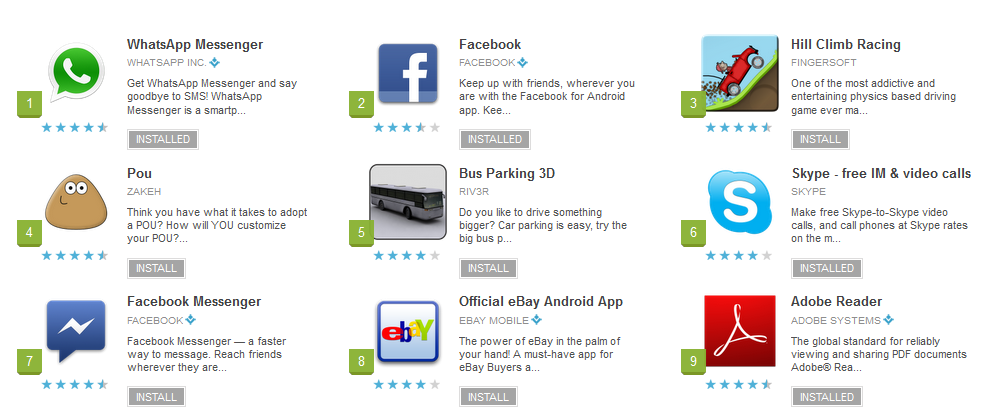Open the Hill Climb Racing title link
The width and height of the screenshot is (998, 417).
[x=845, y=45]
